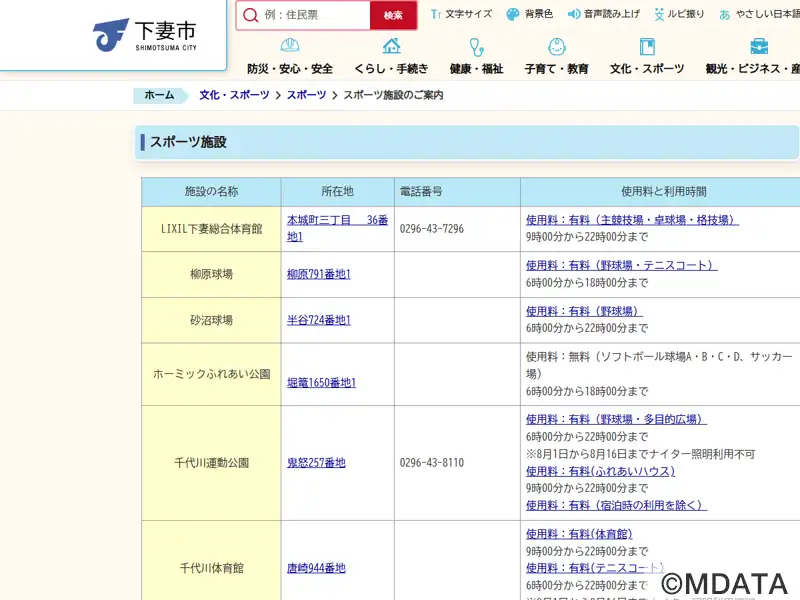Go to ホーム in breadcrumb
This screenshot has width=800, height=600.
pos(159,95)
